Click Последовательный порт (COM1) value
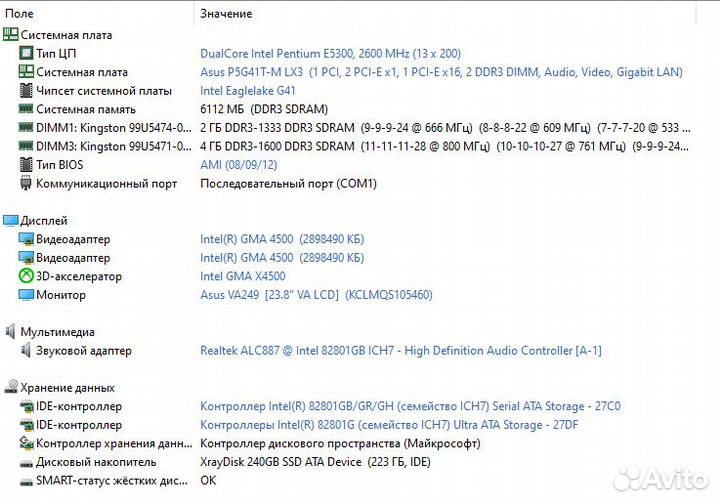This screenshot has height=504, width=720. click(x=288, y=184)
